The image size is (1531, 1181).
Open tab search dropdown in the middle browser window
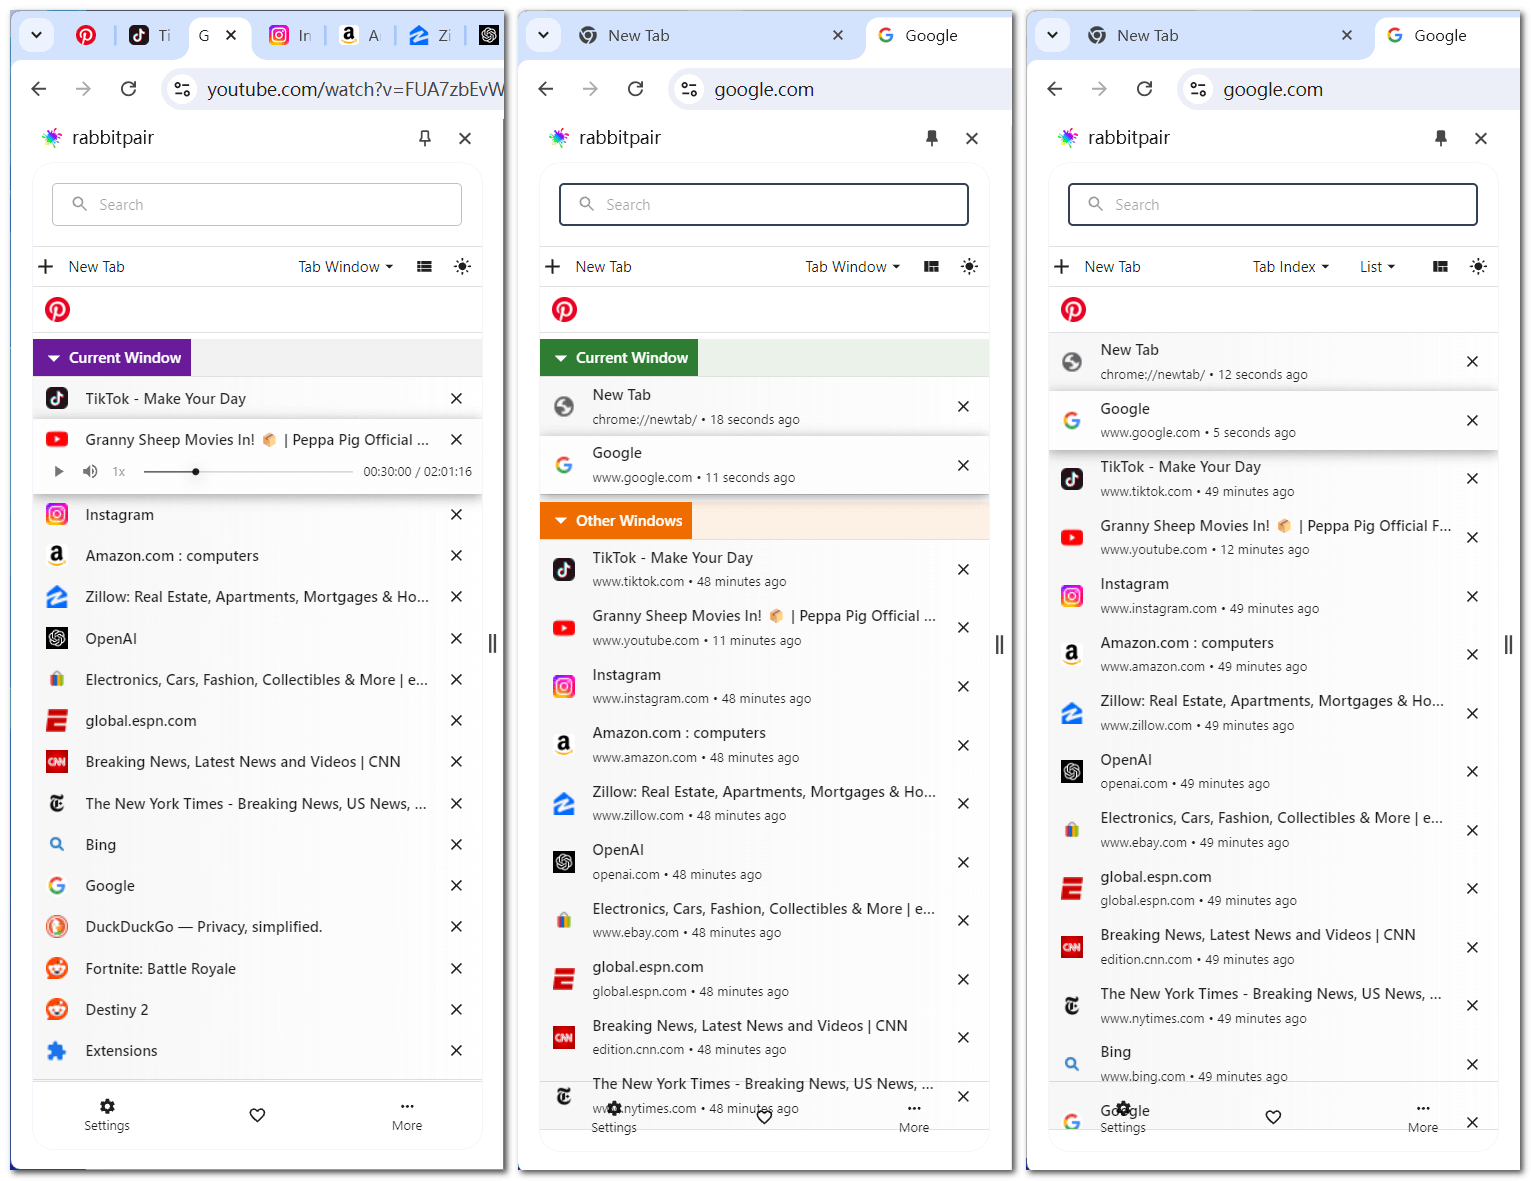[543, 35]
